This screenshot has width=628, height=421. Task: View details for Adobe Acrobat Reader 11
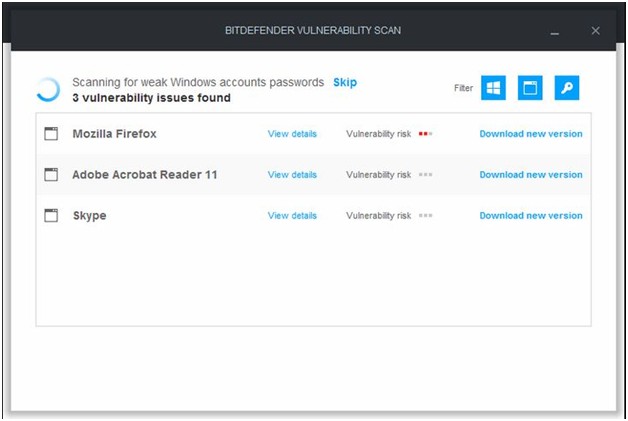(x=292, y=175)
